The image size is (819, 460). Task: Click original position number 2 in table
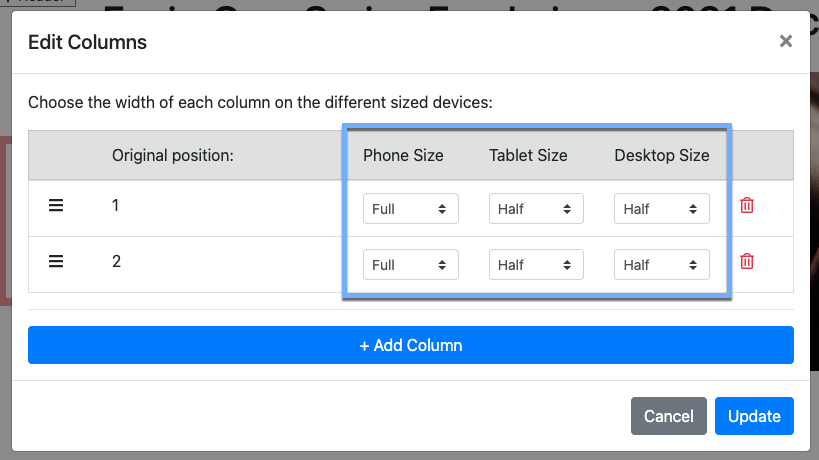click(116, 261)
